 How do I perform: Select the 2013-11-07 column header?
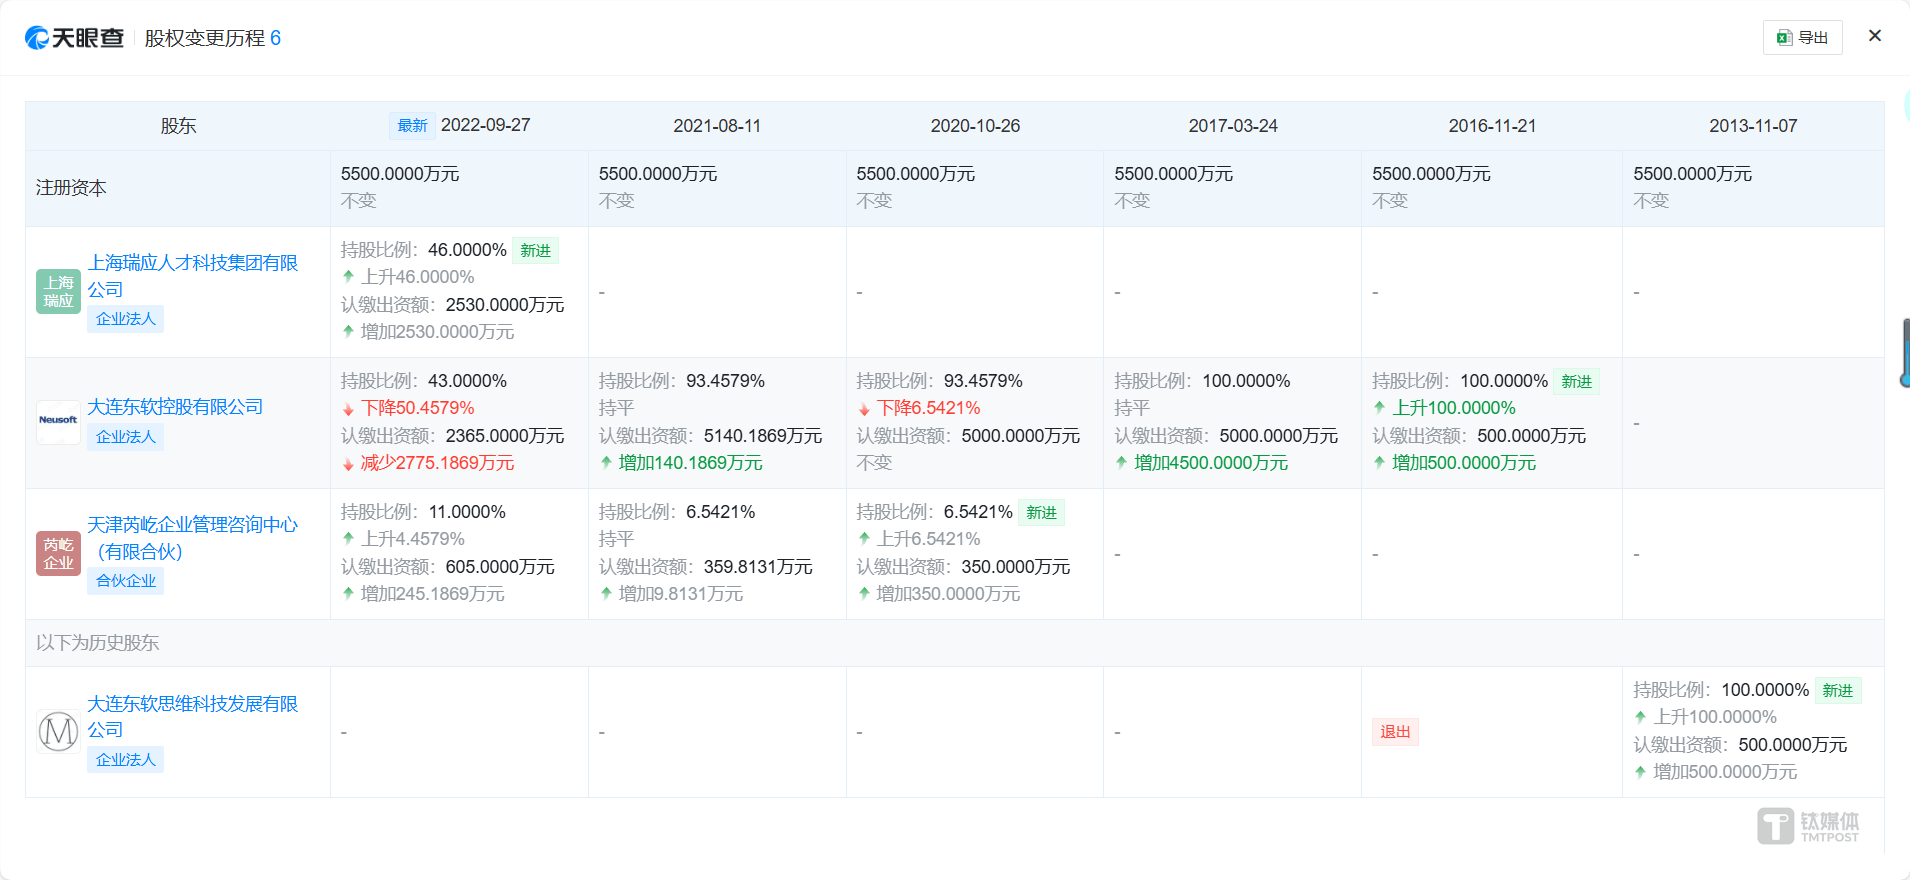(1753, 126)
